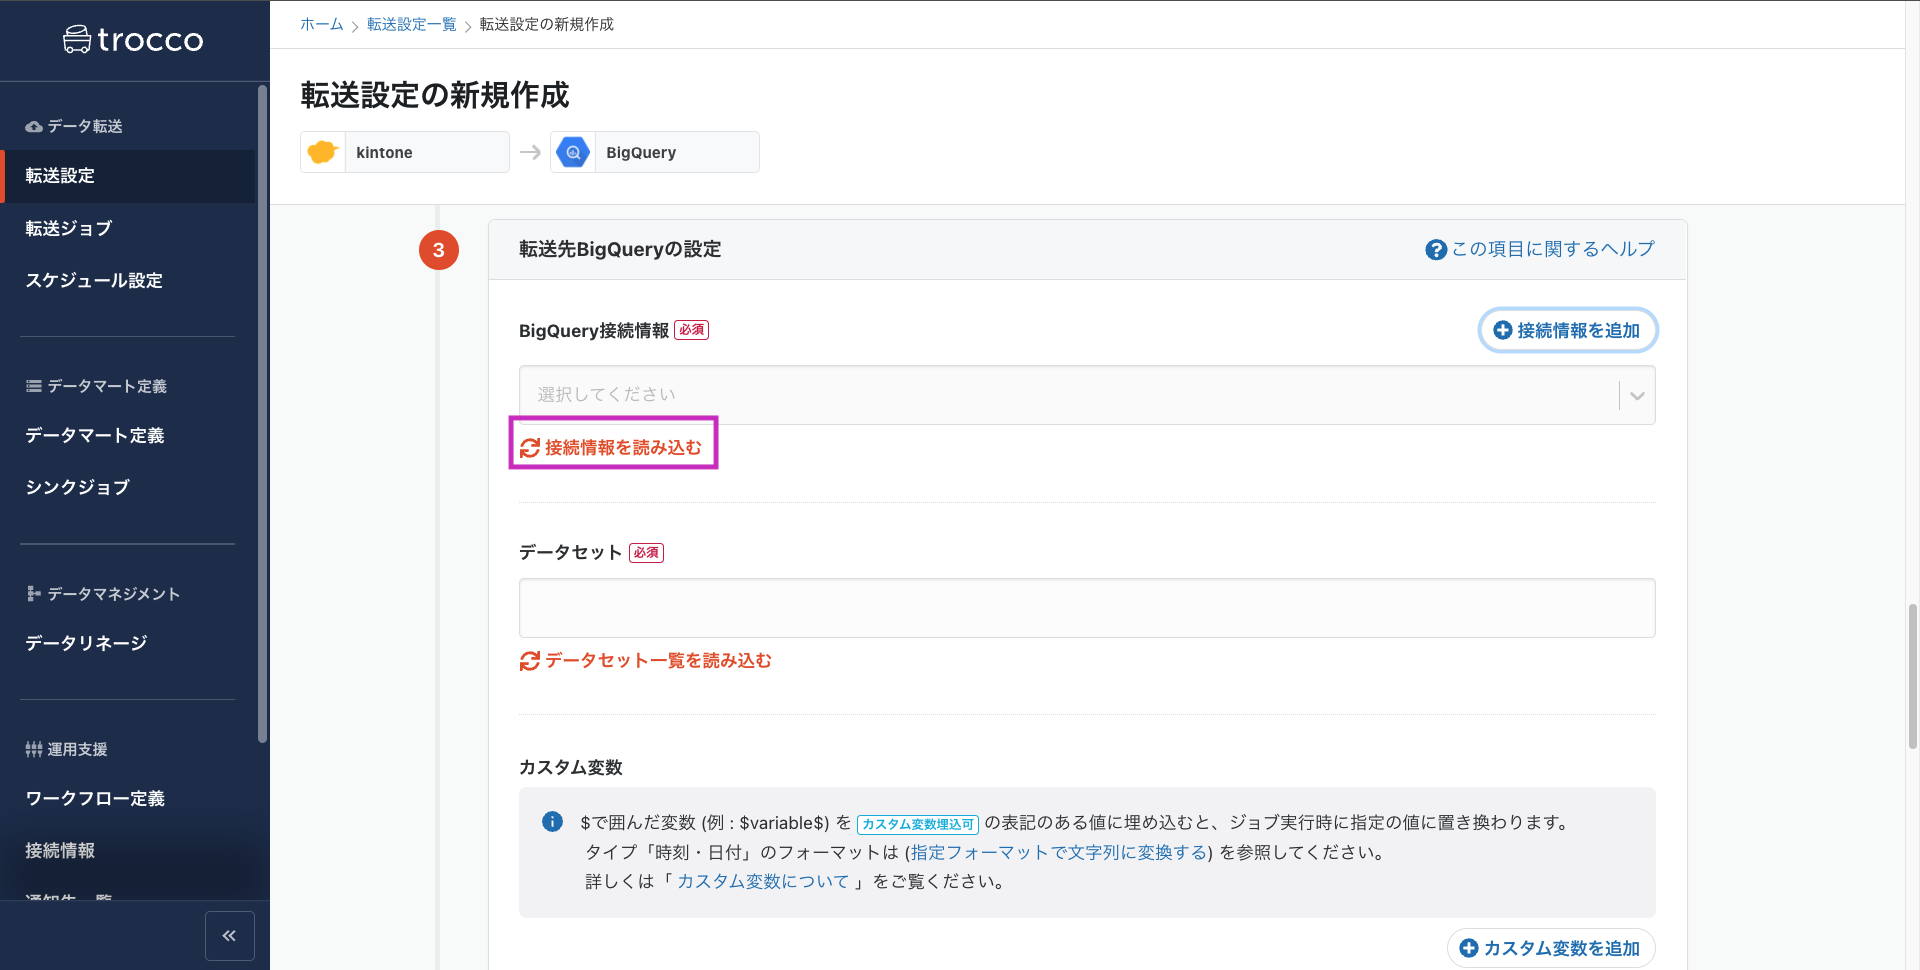Click データセット一覧を読み込む reload link
The image size is (1920, 970).
(x=646, y=661)
